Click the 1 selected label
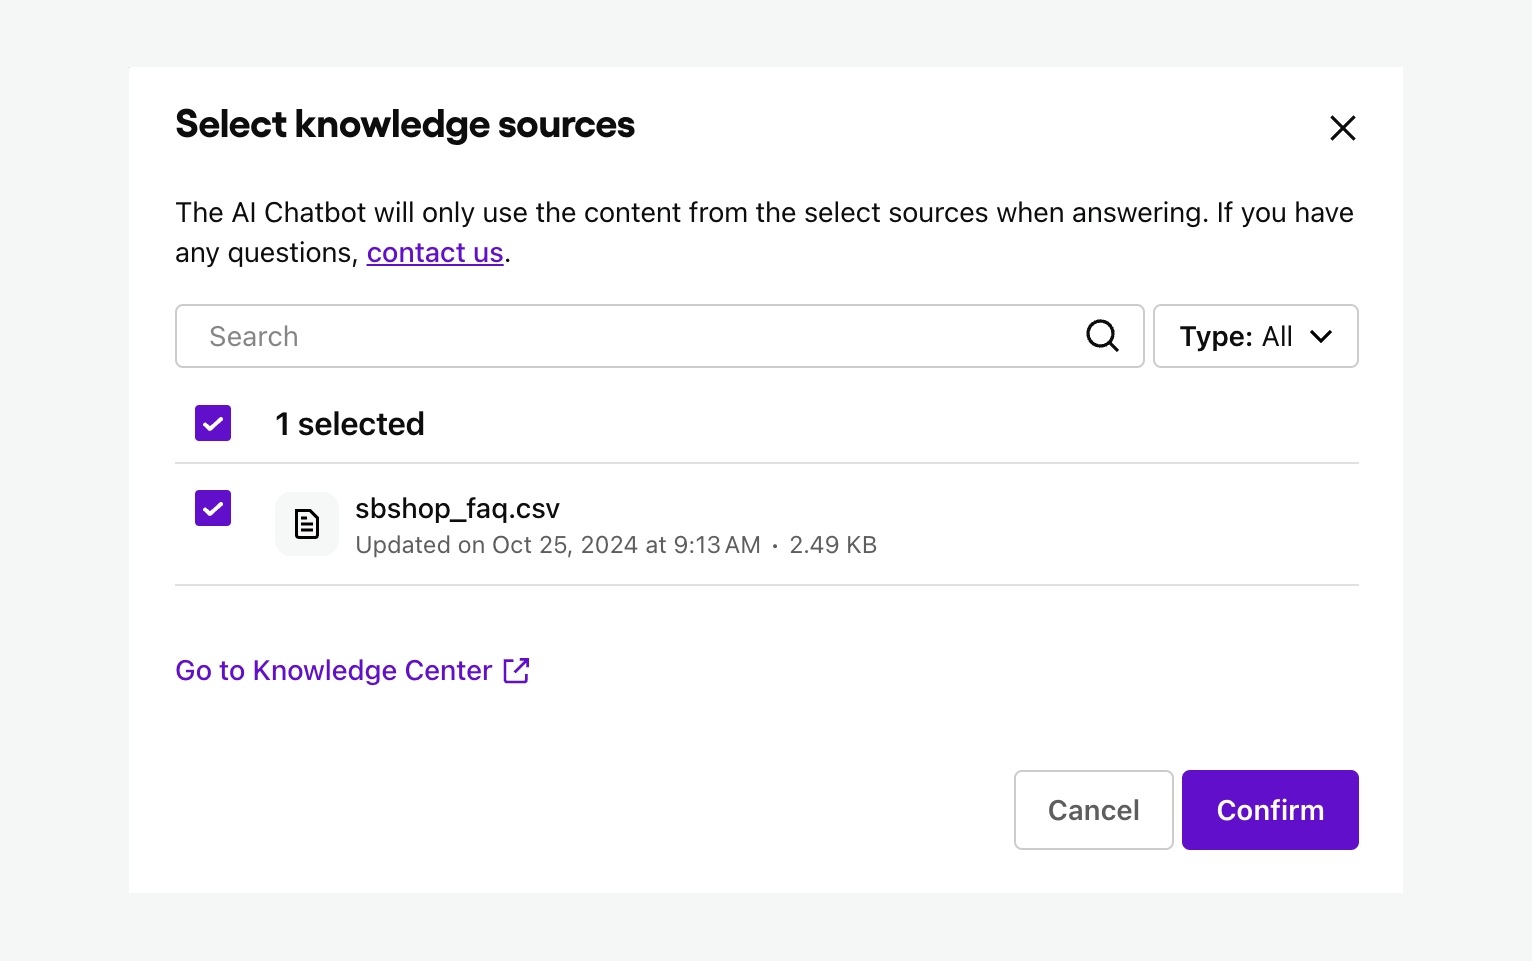Image resolution: width=1532 pixels, height=961 pixels. 349,423
